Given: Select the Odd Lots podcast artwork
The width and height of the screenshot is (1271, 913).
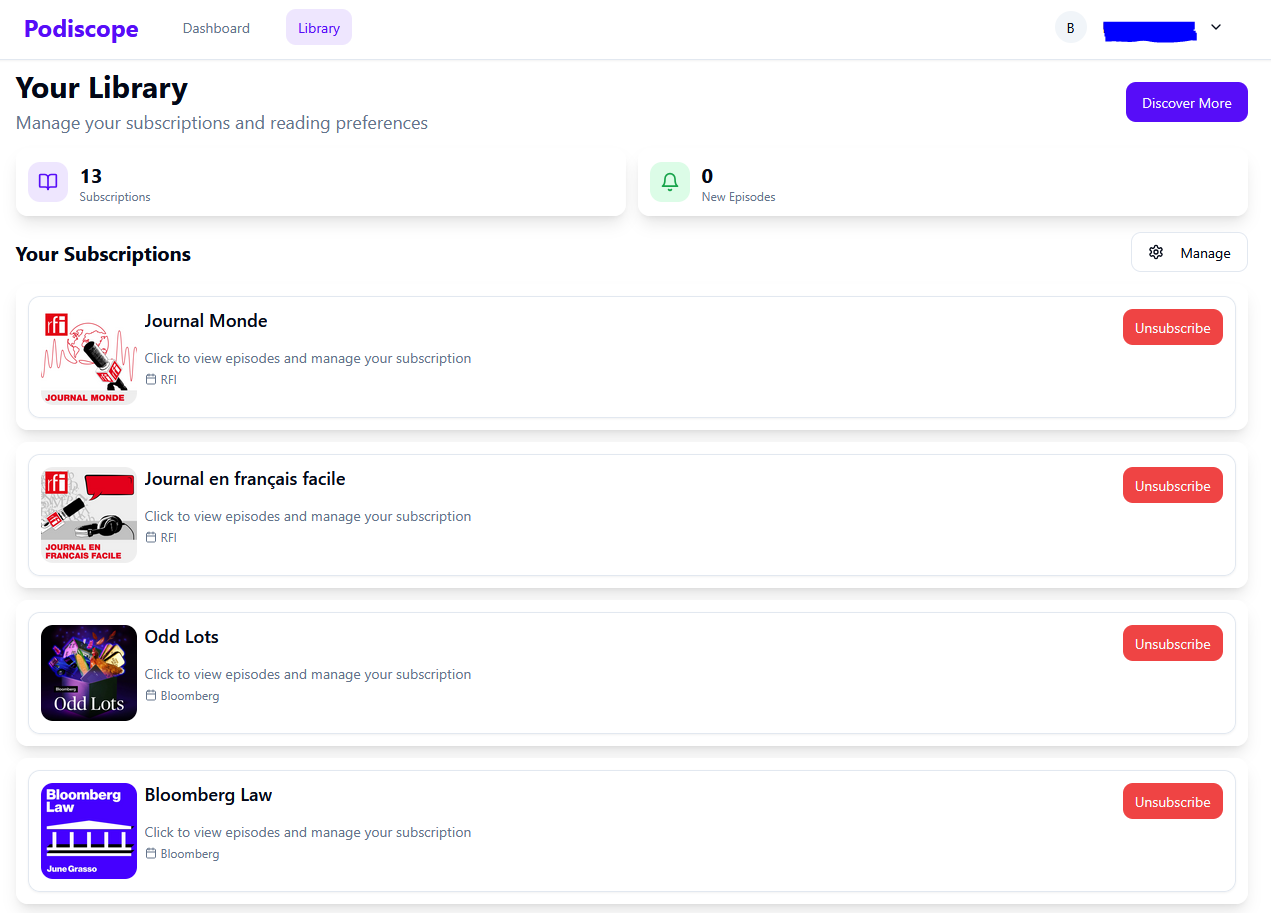Looking at the screenshot, I should (89, 673).
